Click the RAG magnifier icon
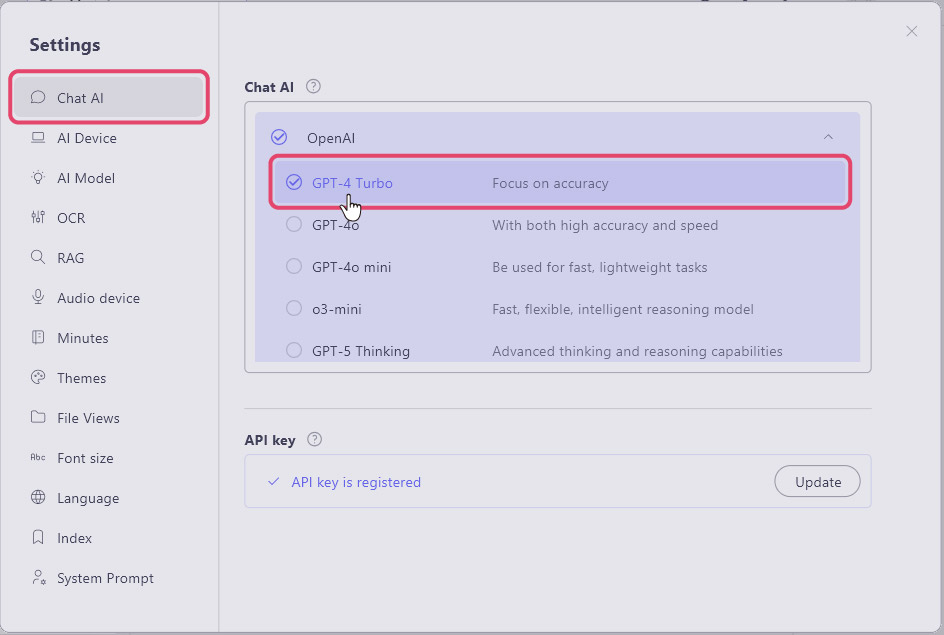Image resolution: width=944 pixels, height=635 pixels. point(38,258)
